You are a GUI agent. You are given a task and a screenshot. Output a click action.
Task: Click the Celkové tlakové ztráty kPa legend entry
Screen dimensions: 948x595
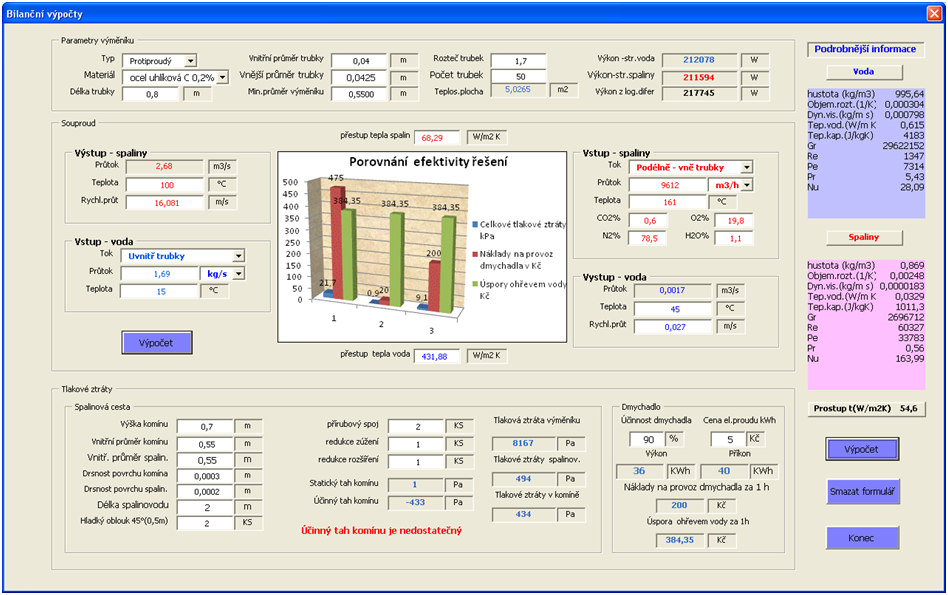(x=519, y=230)
